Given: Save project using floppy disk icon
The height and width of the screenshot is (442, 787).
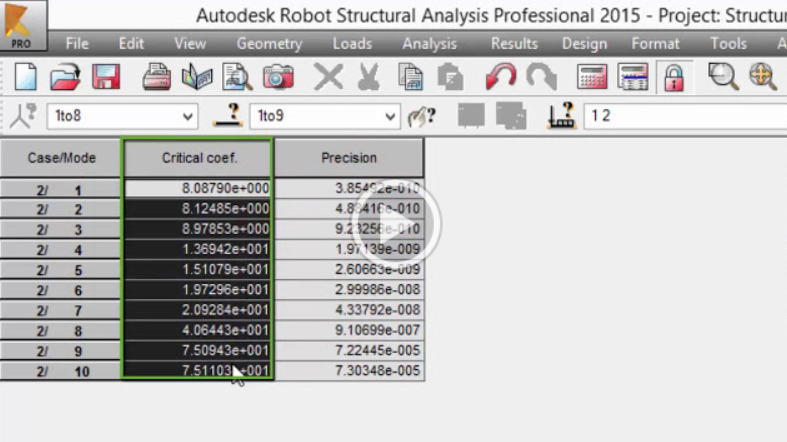Looking at the screenshot, I should [105, 77].
